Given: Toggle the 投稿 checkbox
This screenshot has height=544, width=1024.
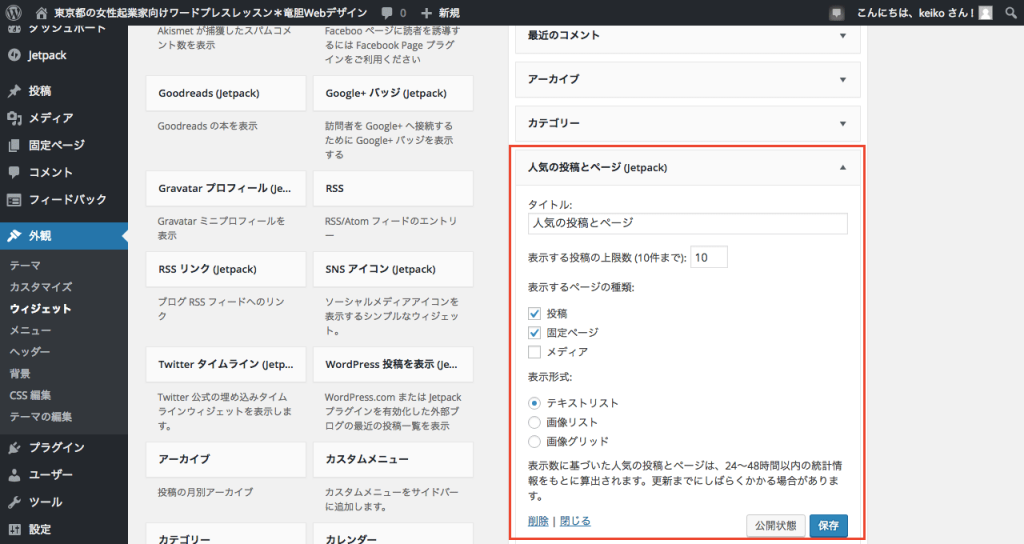Looking at the screenshot, I should (534, 313).
